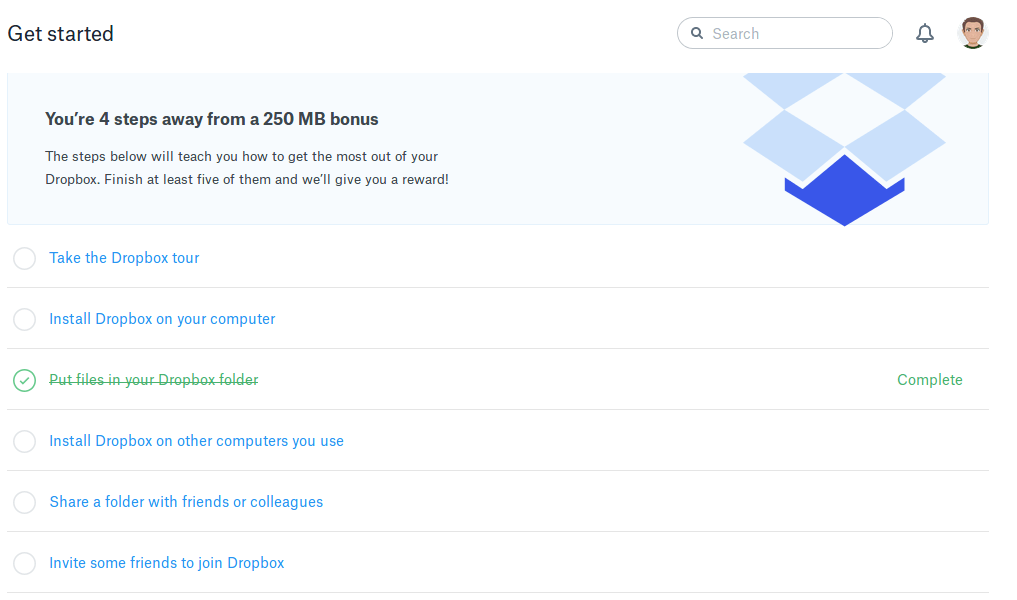Click the Dropbox box logo illustration
Image resolution: width=1017 pixels, height=600 pixels.
[x=845, y=150]
